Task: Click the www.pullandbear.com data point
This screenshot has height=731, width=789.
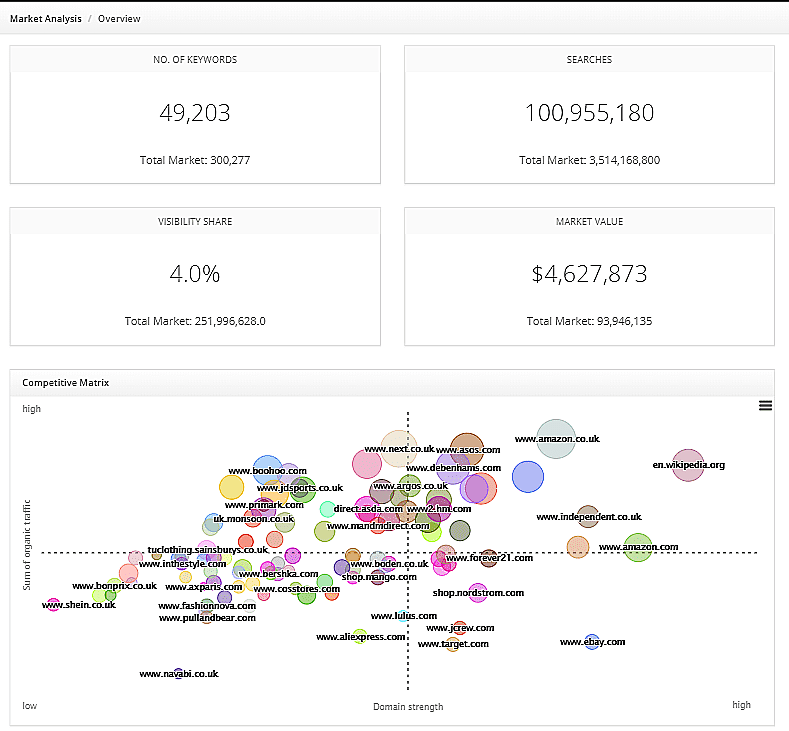Action: click(207, 618)
